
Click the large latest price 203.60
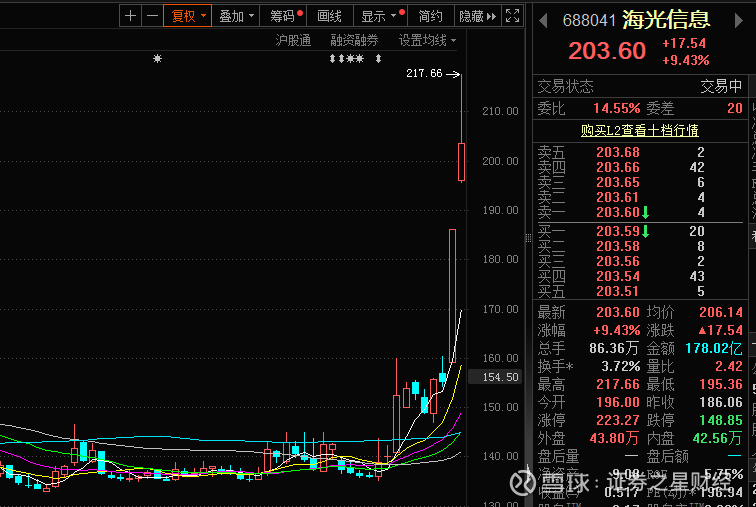pos(607,51)
